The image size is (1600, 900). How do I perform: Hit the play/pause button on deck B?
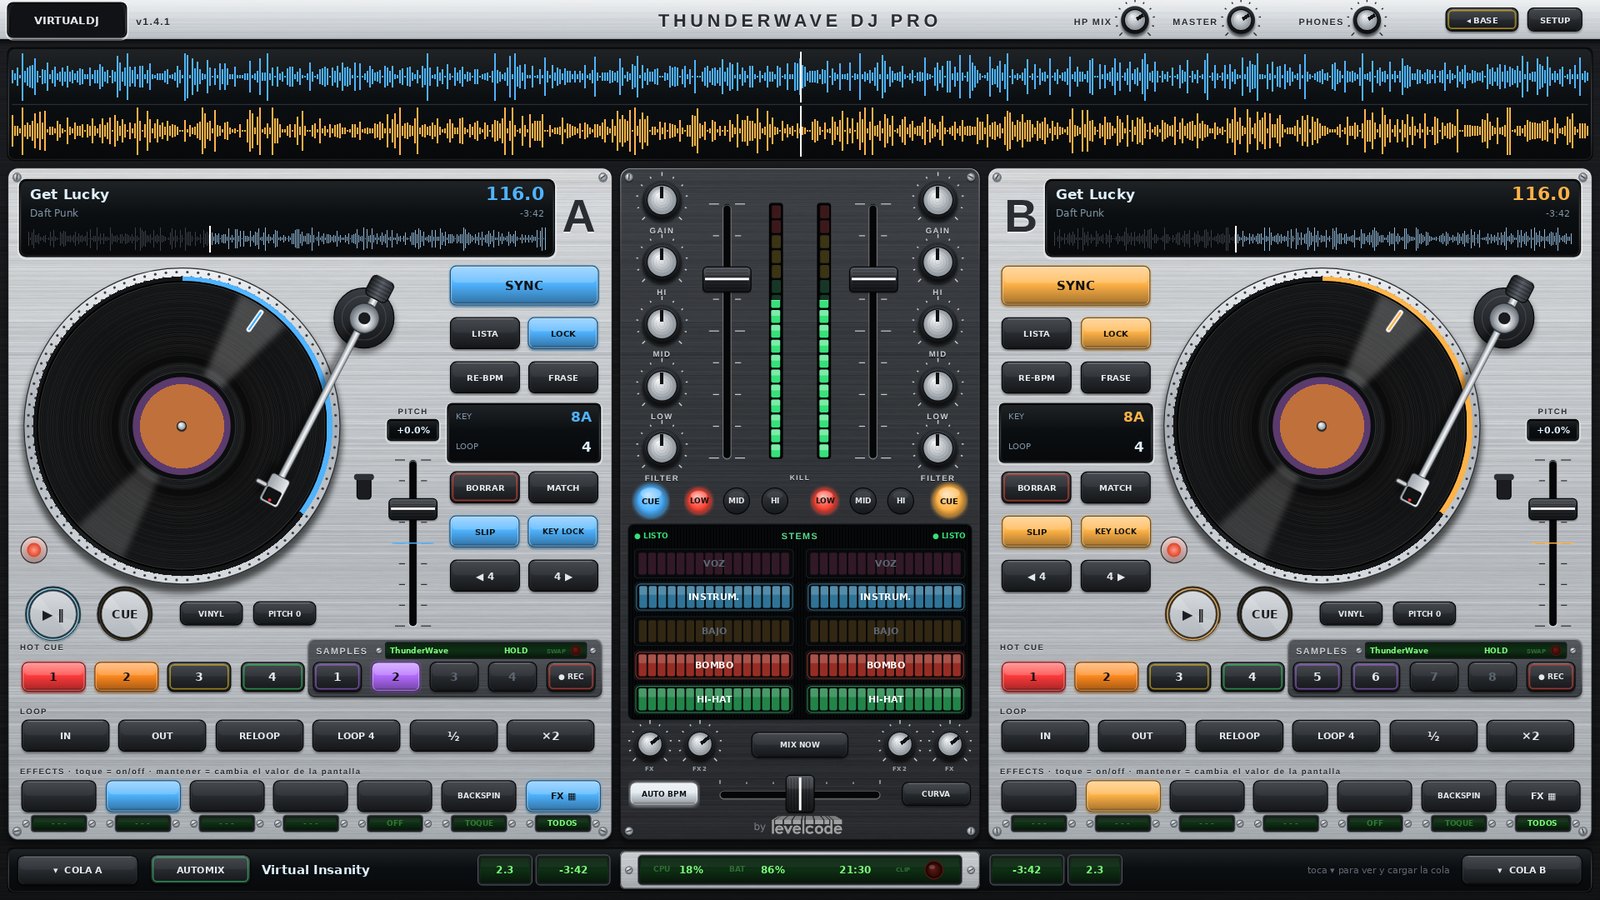1192,615
